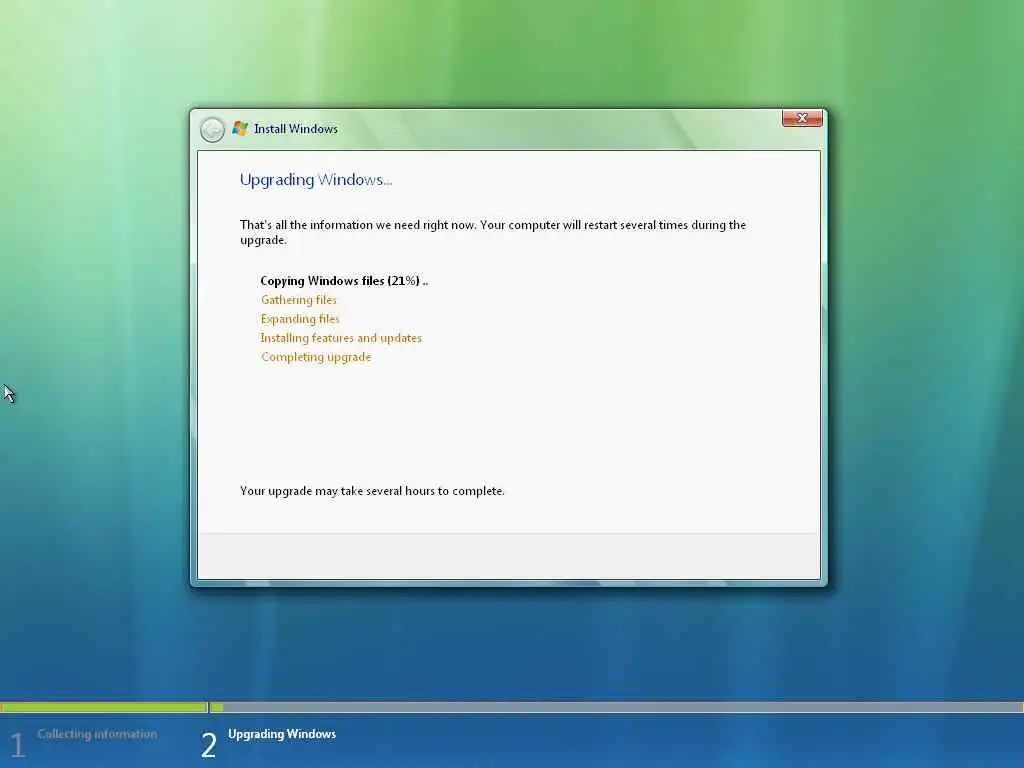Click the round back arrow button
The height and width of the screenshot is (768, 1024).
click(x=212, y=129)
